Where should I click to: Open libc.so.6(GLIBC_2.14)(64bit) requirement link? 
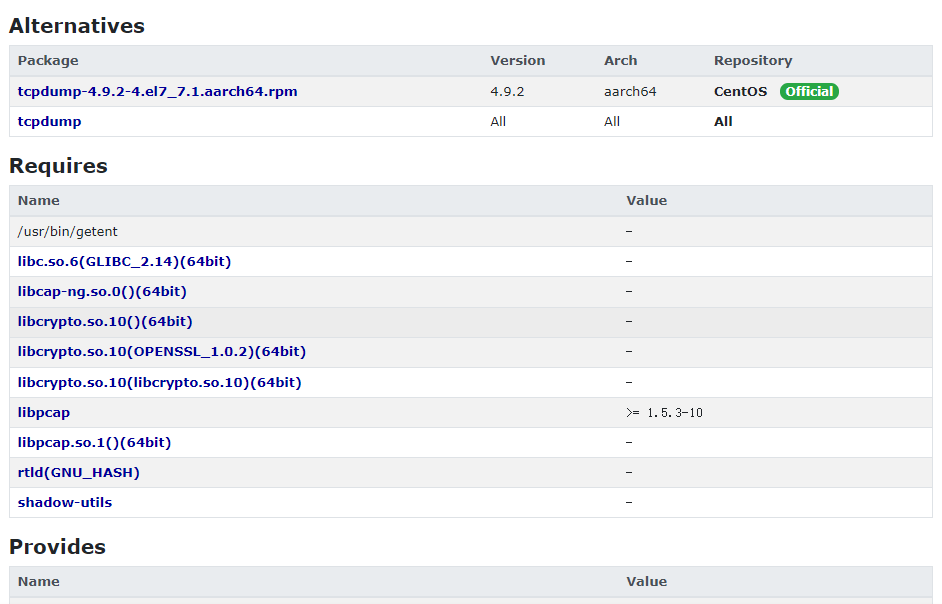[124, 261]
